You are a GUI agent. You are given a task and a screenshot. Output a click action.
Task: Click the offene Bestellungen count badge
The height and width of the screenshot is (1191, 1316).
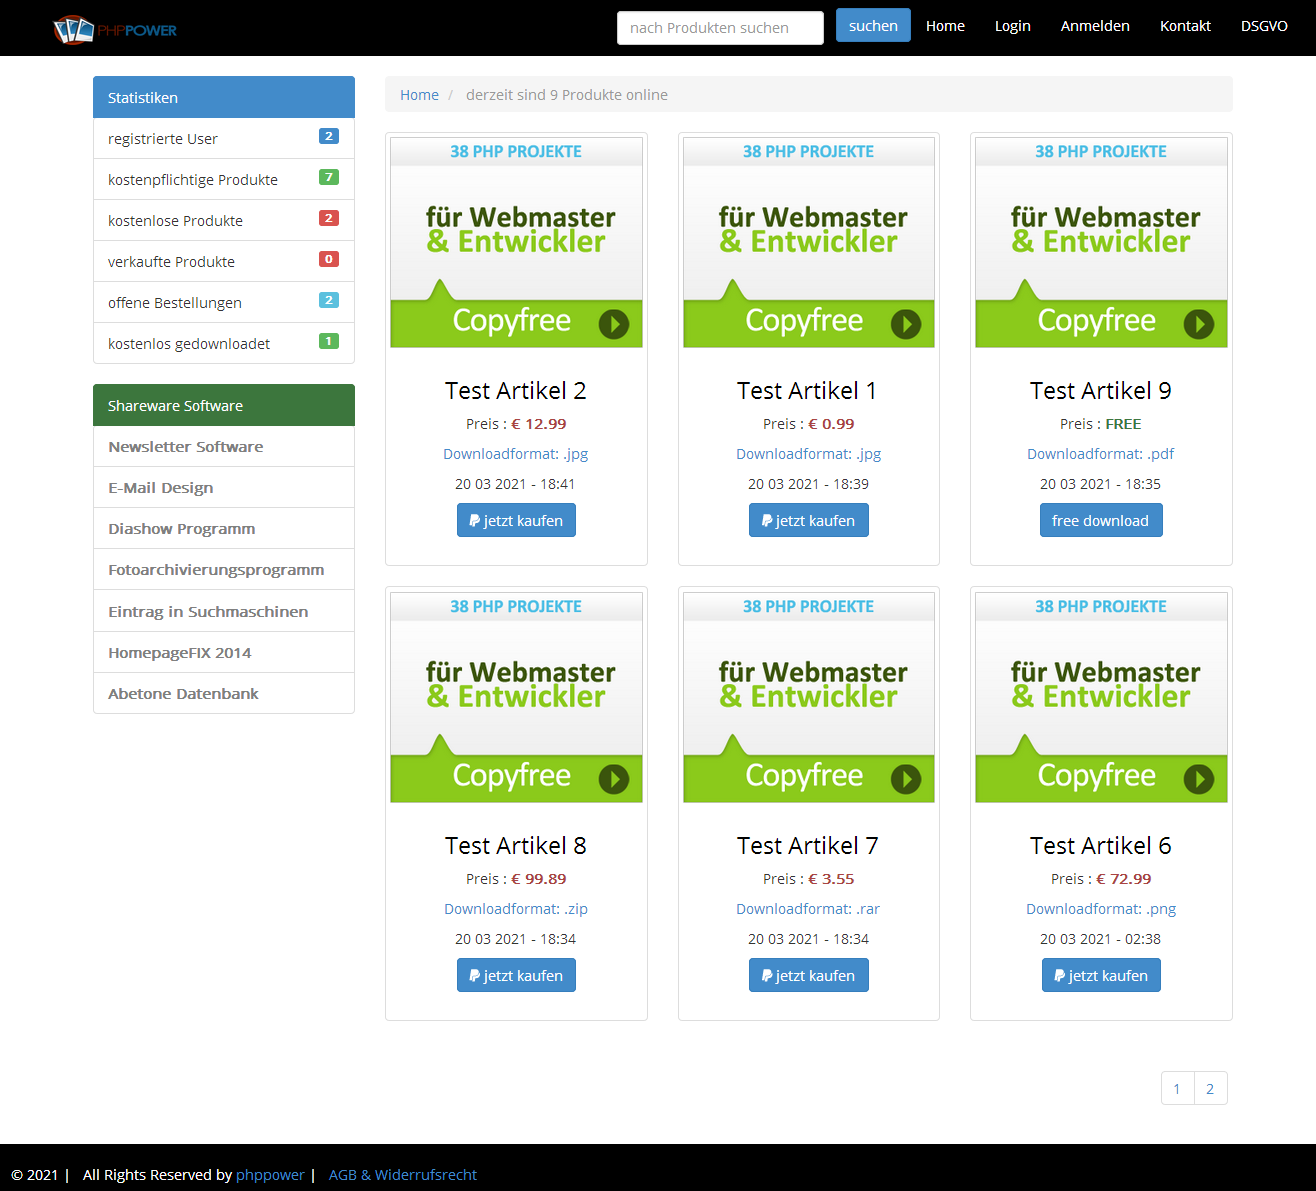tap(328, 301)
